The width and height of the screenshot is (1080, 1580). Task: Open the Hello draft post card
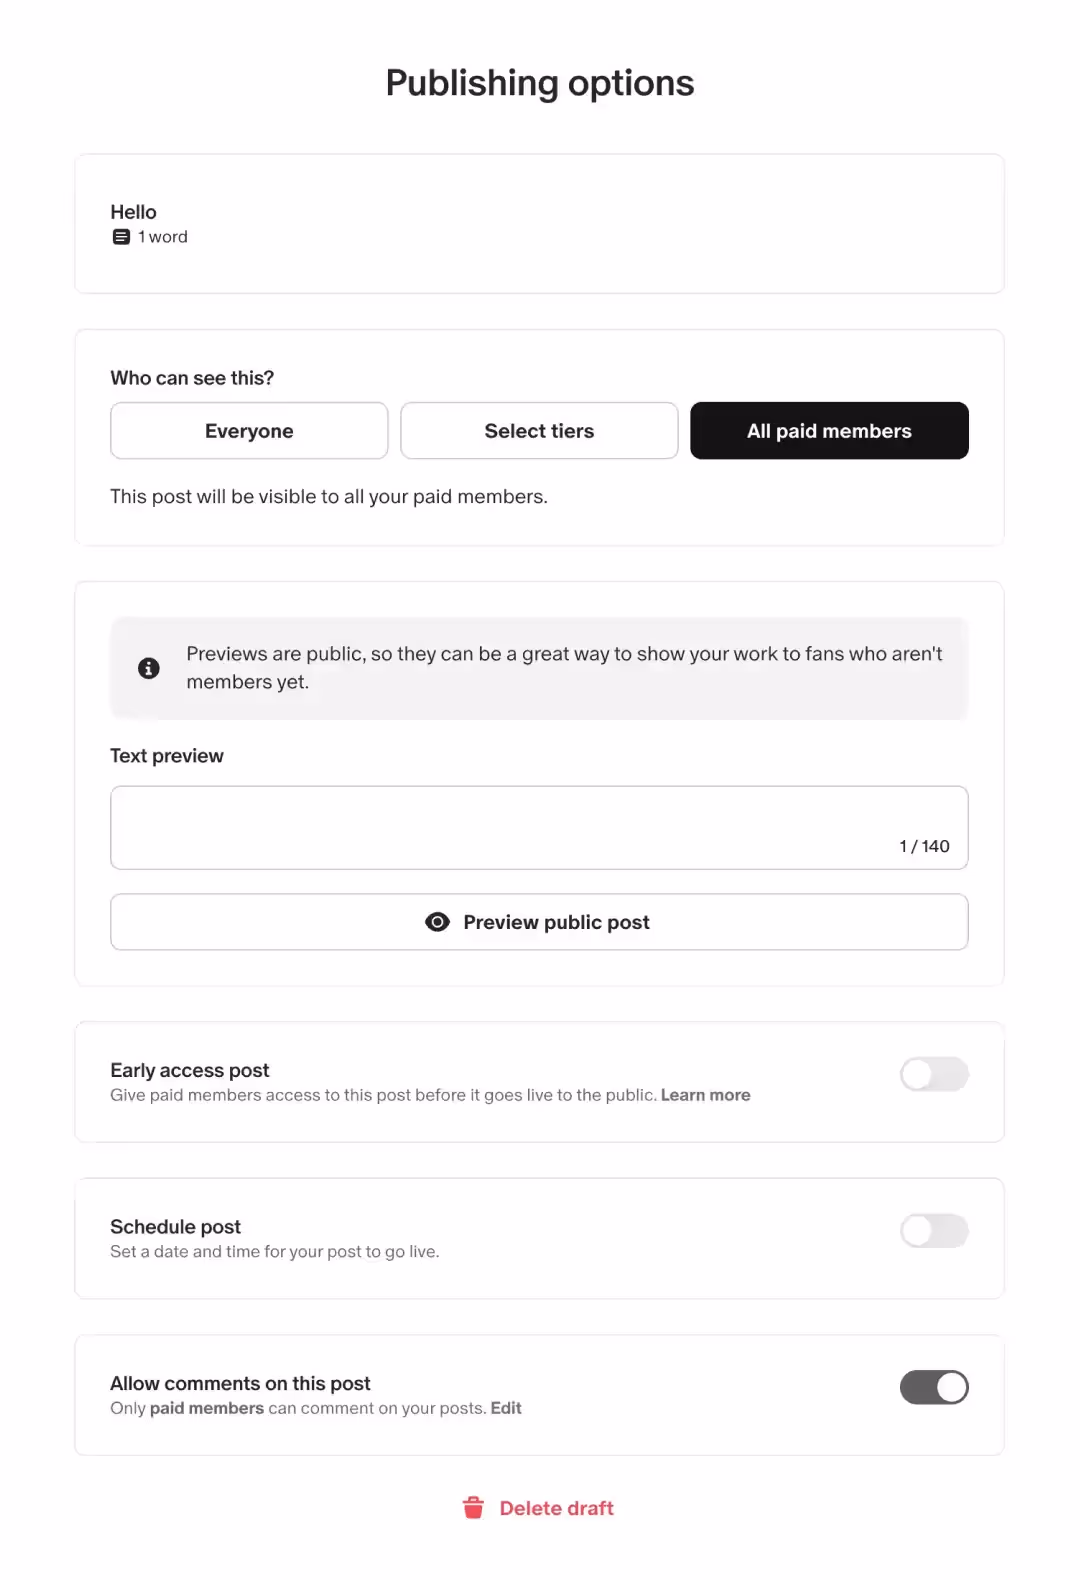coord(539,224)
